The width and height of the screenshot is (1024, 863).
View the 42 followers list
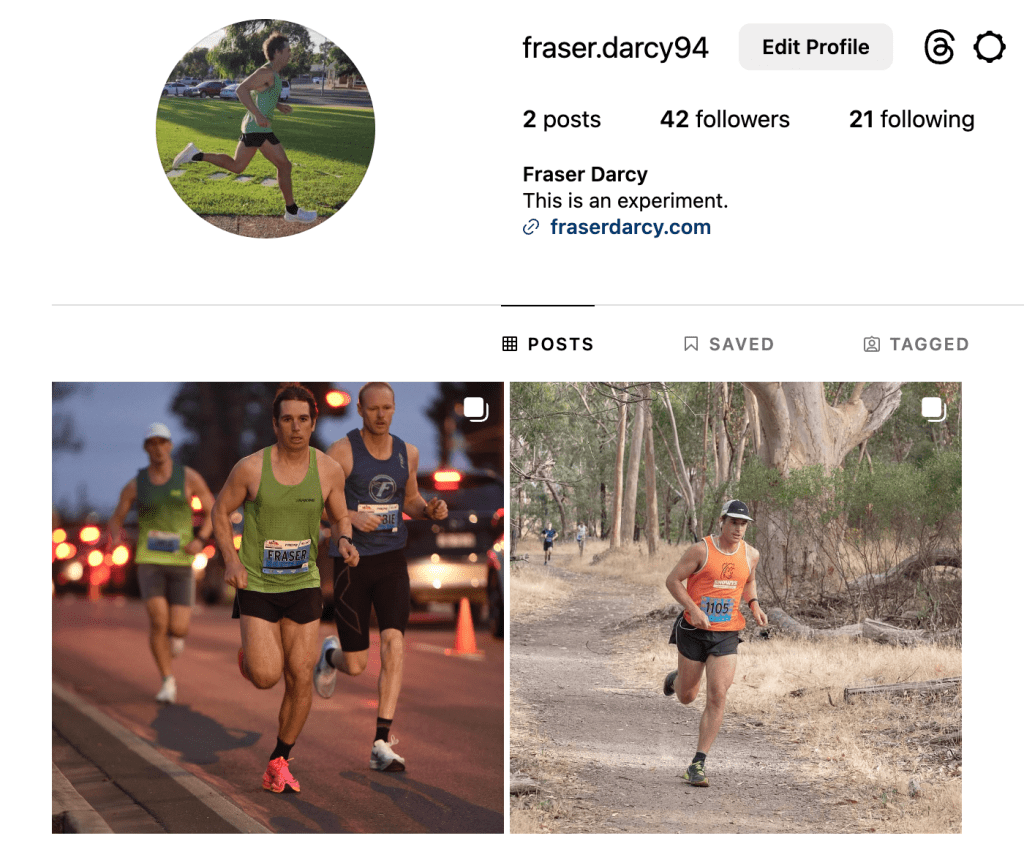pos(725,119)
